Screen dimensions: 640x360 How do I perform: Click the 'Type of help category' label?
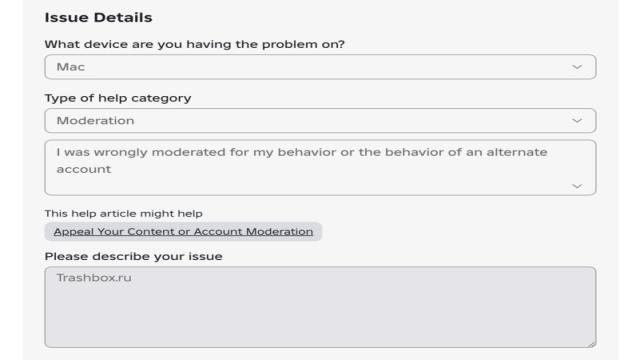tap(118, 98)
